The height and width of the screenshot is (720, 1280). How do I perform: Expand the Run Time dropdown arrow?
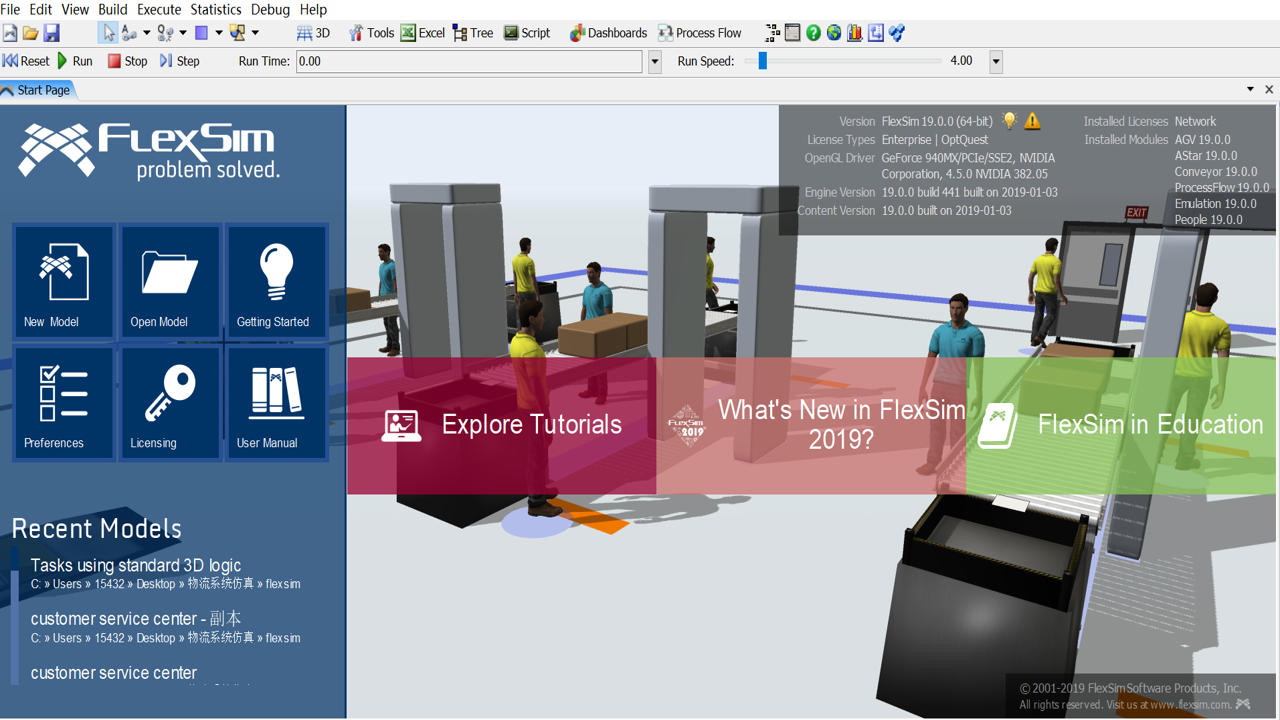coord(655,61)
